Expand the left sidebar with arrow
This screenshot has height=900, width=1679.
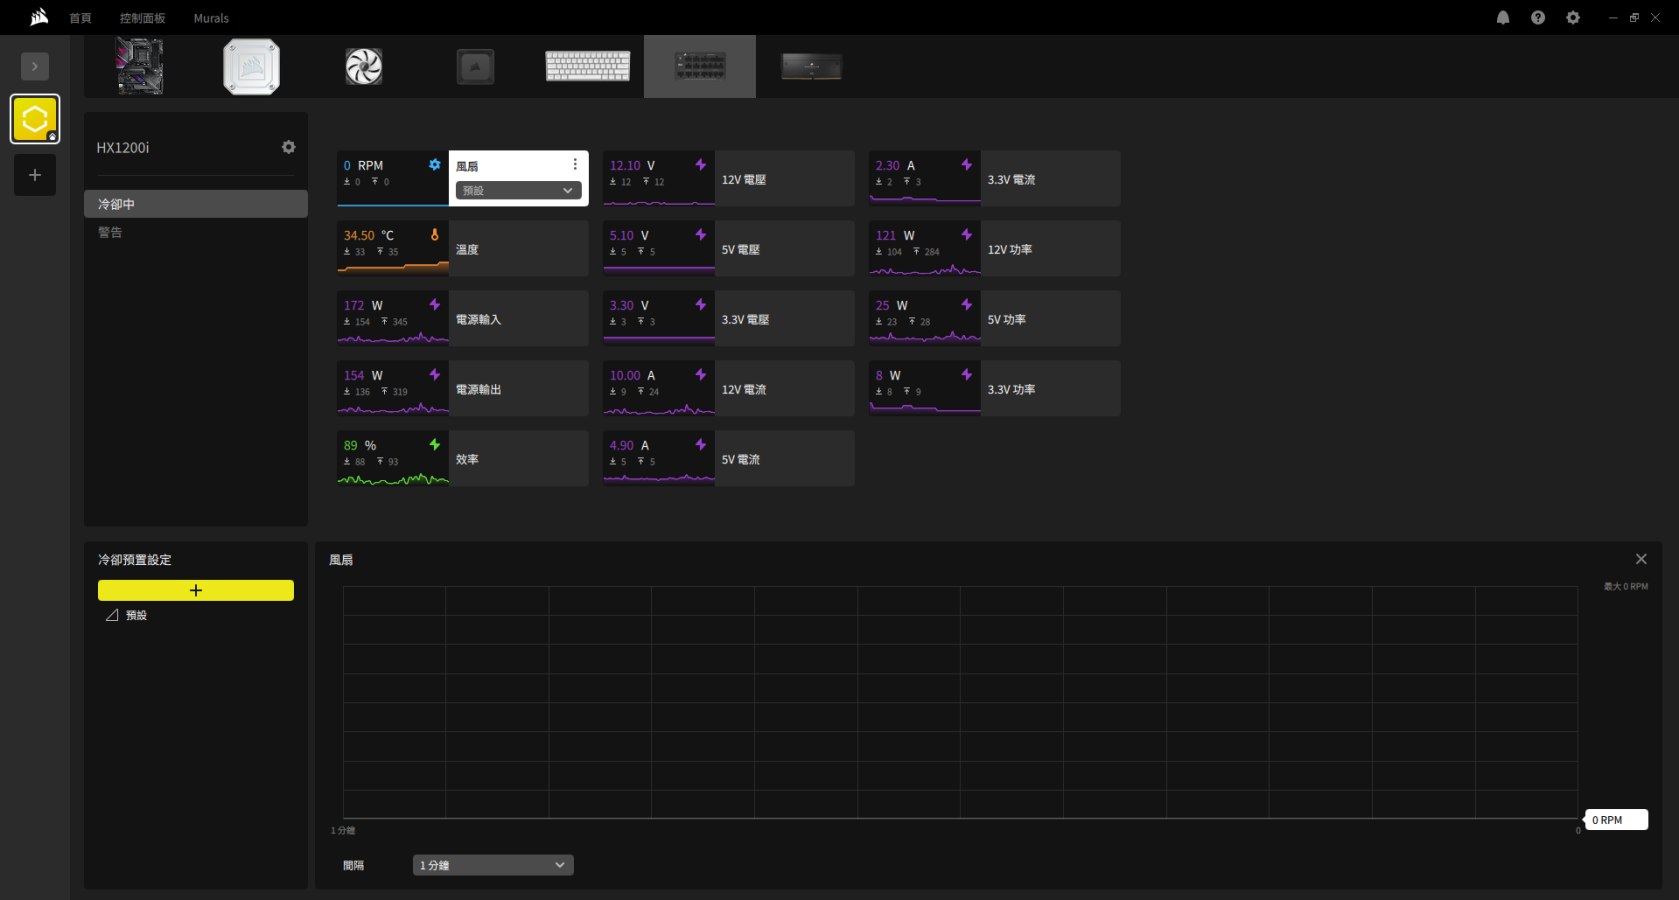35,66
